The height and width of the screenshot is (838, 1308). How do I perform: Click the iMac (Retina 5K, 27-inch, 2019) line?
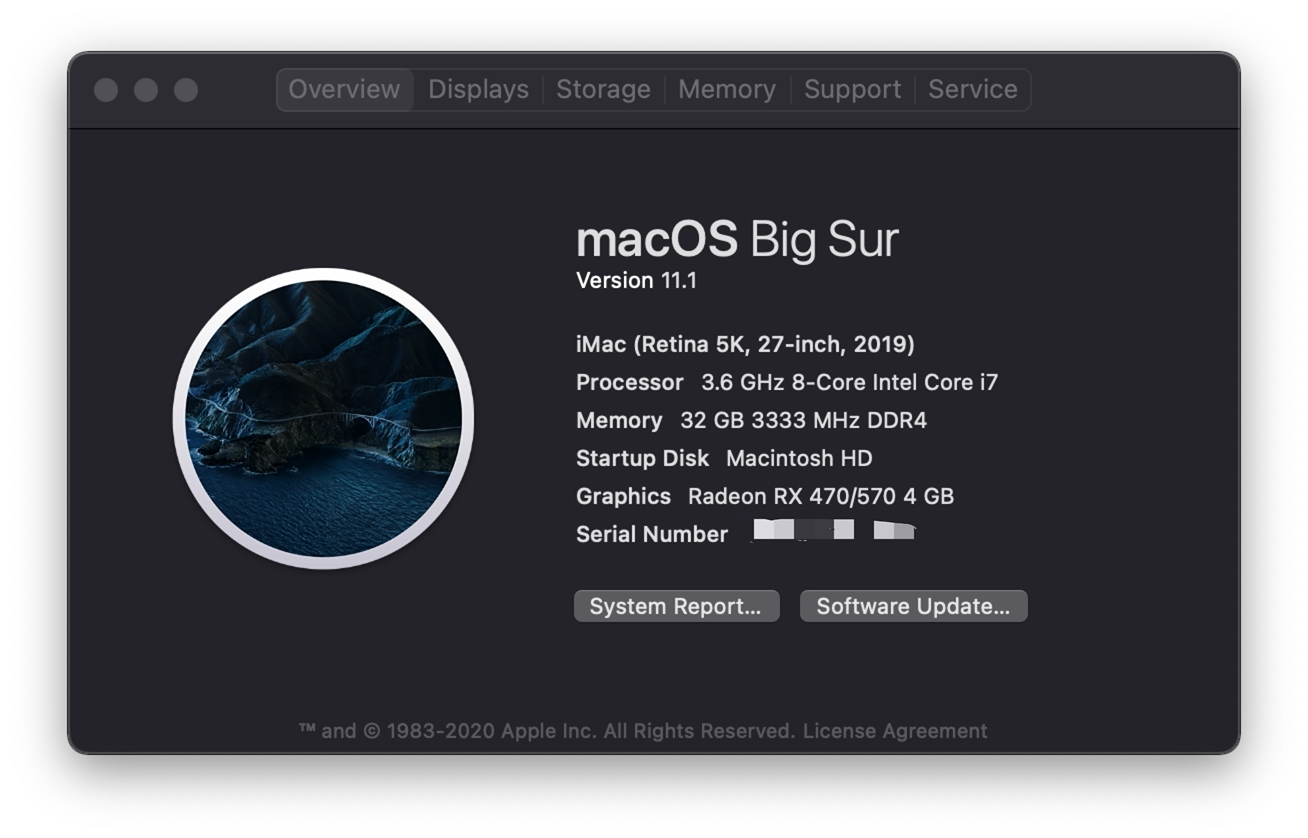[745, 345]
